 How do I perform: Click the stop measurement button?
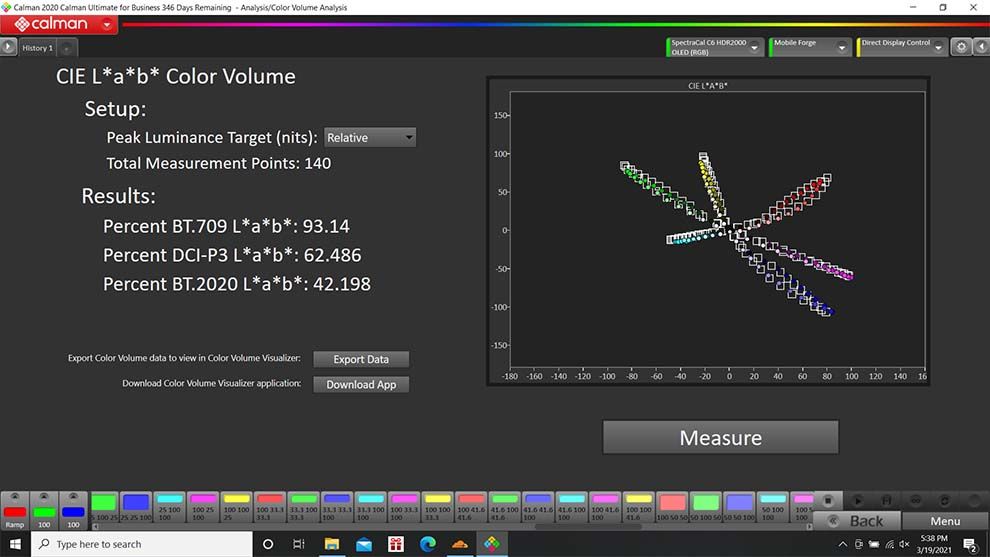828,501
